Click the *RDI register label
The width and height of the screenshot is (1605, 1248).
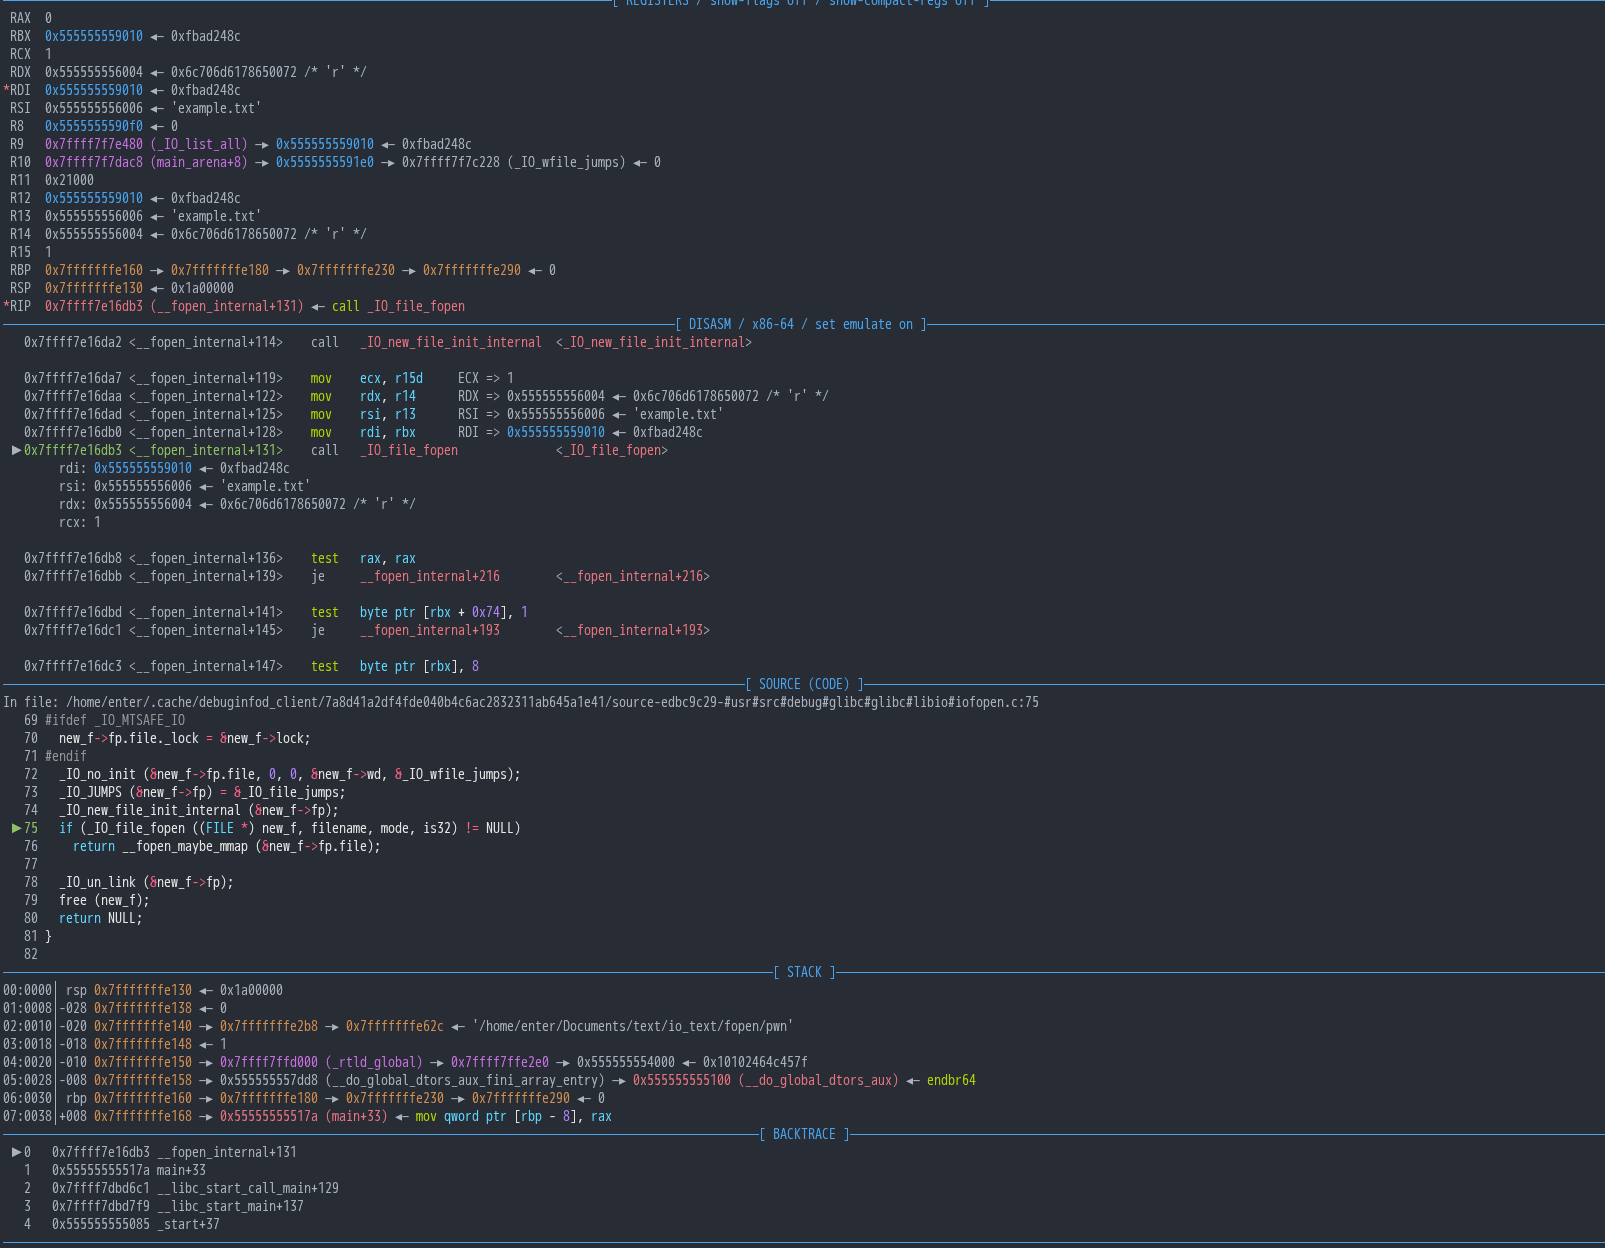(x=17, y=90)
